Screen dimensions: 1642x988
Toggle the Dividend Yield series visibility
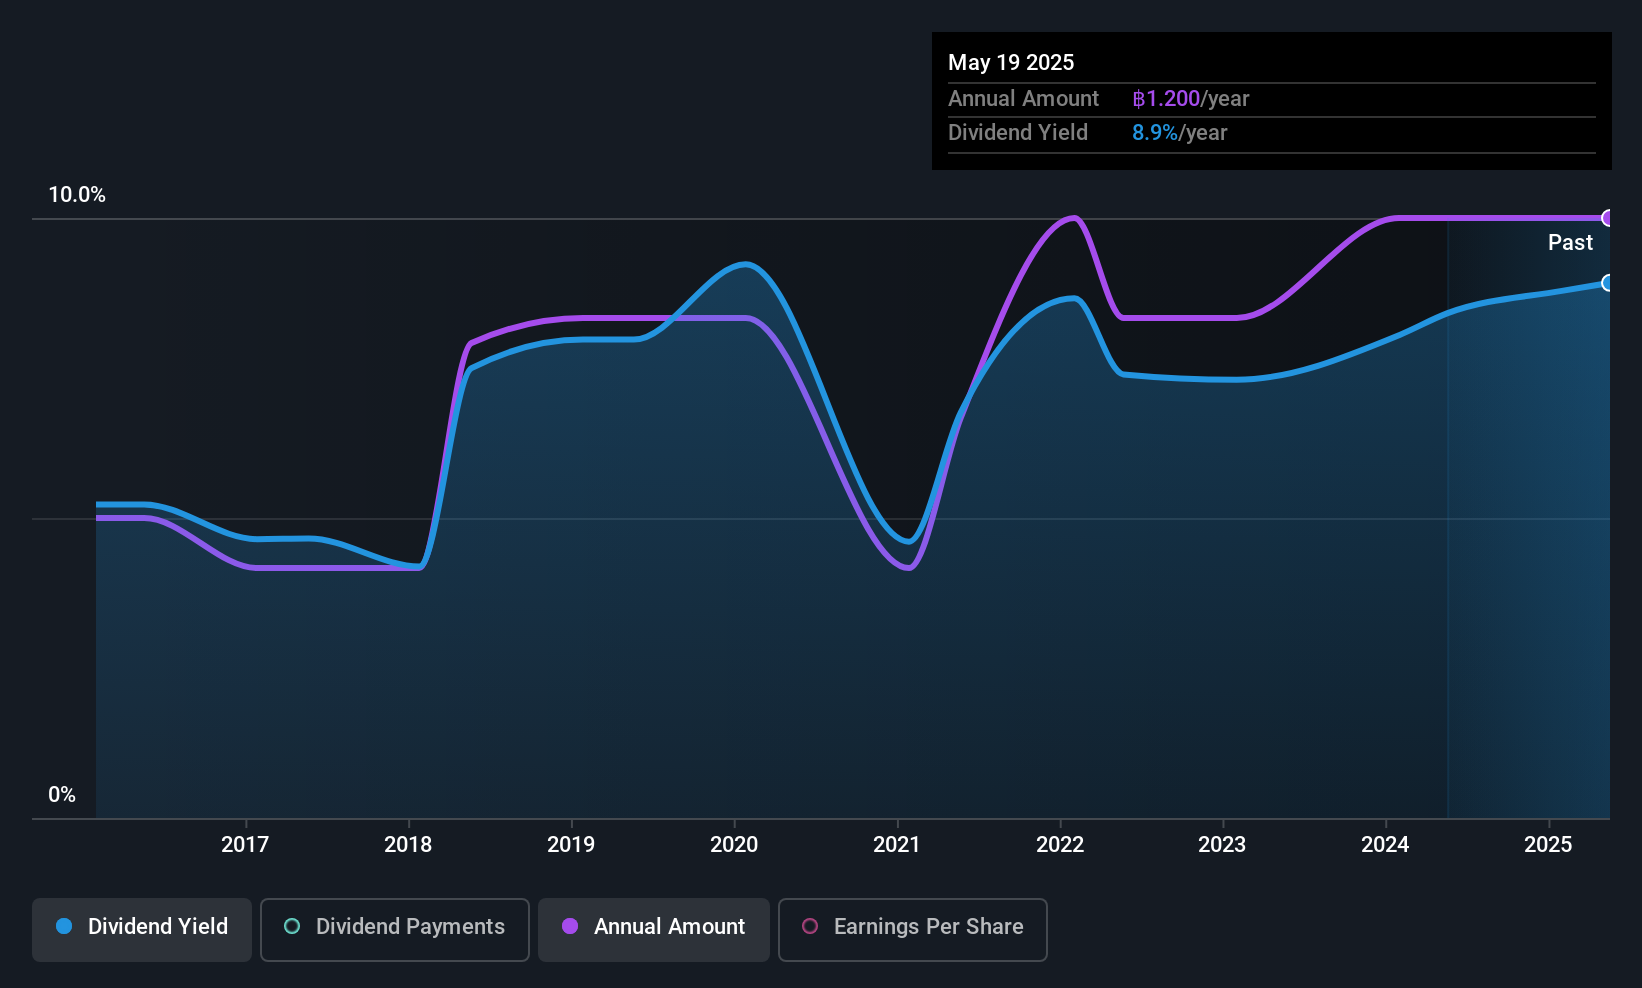point(141,928)
